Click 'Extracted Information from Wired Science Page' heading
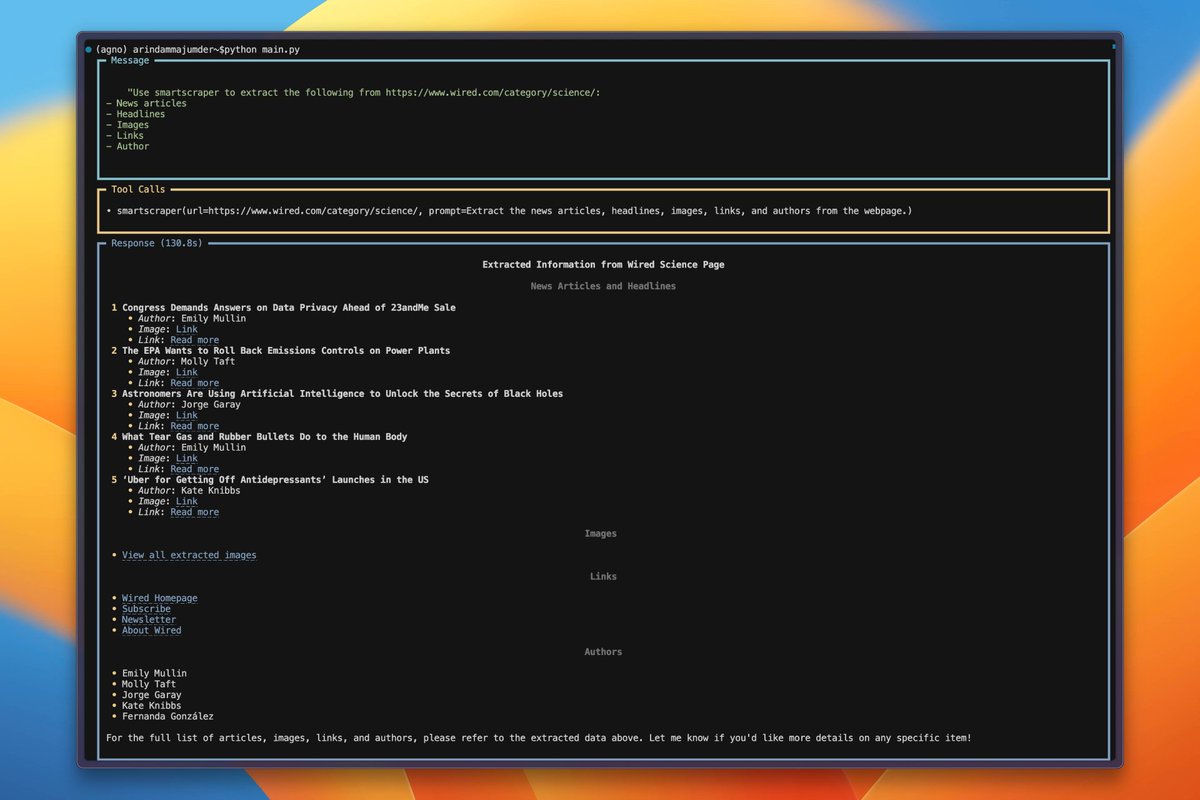This screenshot has height=800, width=1200. coord(603,265)
